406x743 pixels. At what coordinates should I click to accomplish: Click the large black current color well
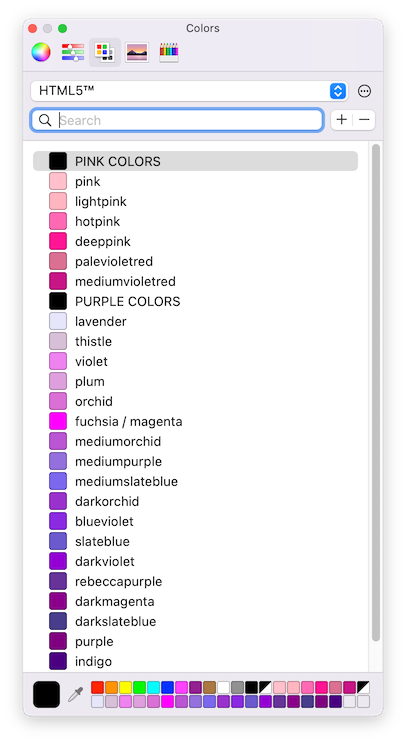pyautogui.click(x=46, y=695)
